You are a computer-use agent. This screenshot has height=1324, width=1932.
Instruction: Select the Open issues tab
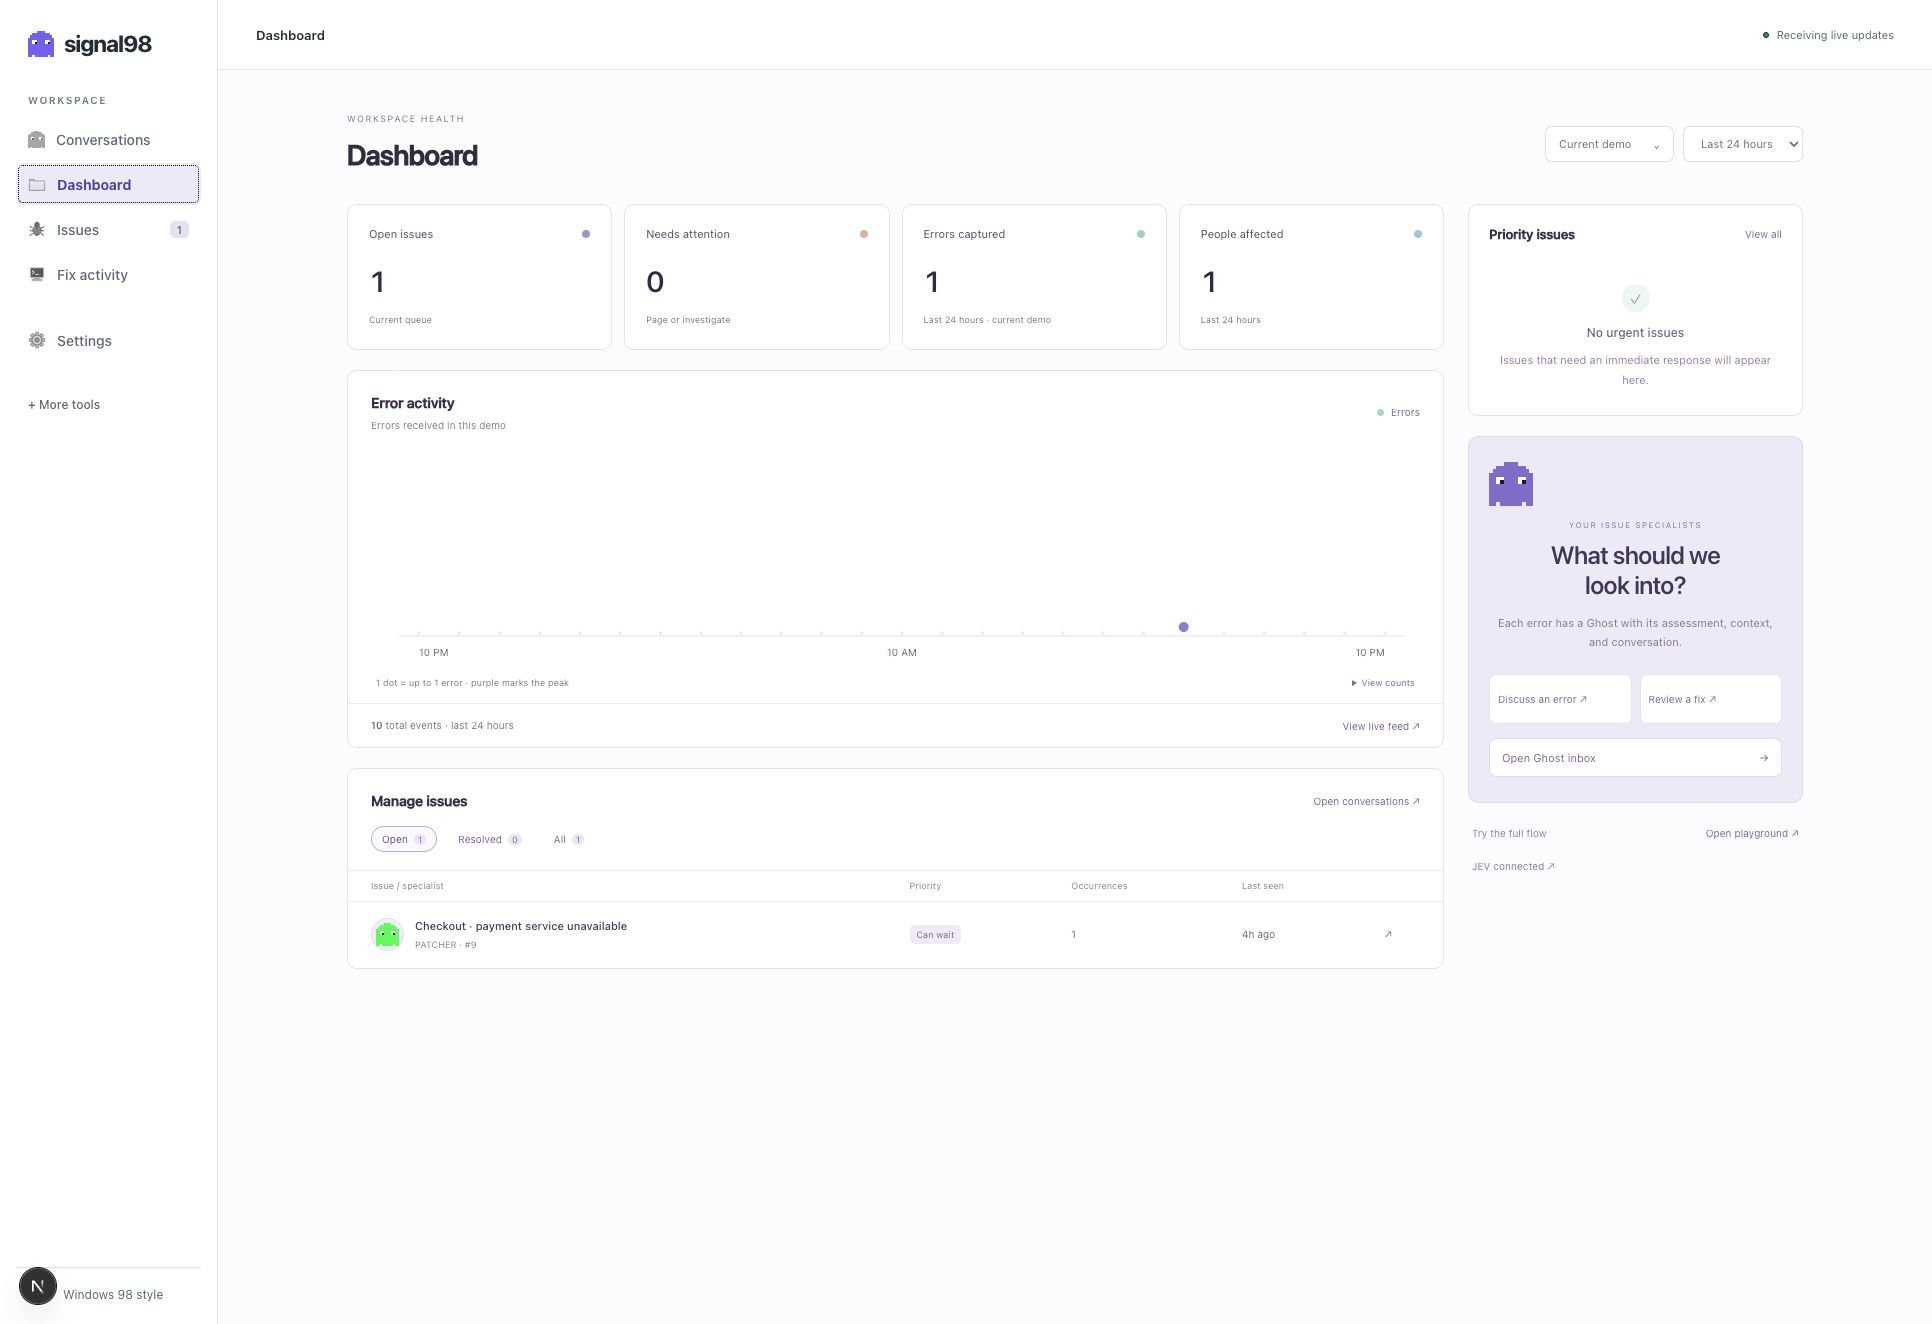tap(403, 840)
